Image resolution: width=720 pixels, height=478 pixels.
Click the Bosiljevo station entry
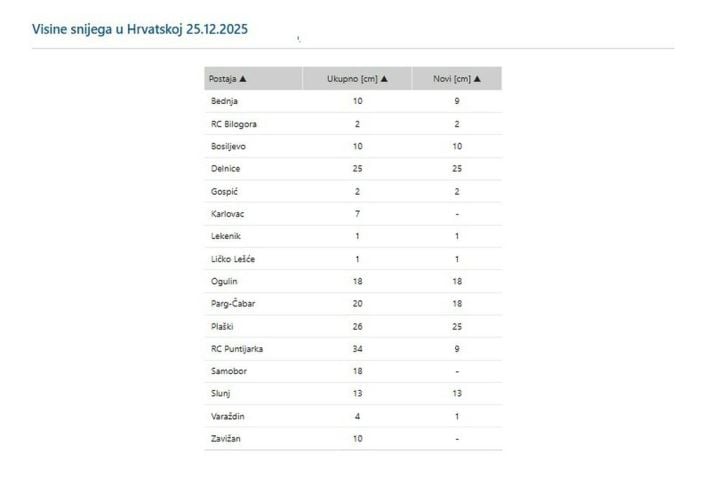[229, 146]
